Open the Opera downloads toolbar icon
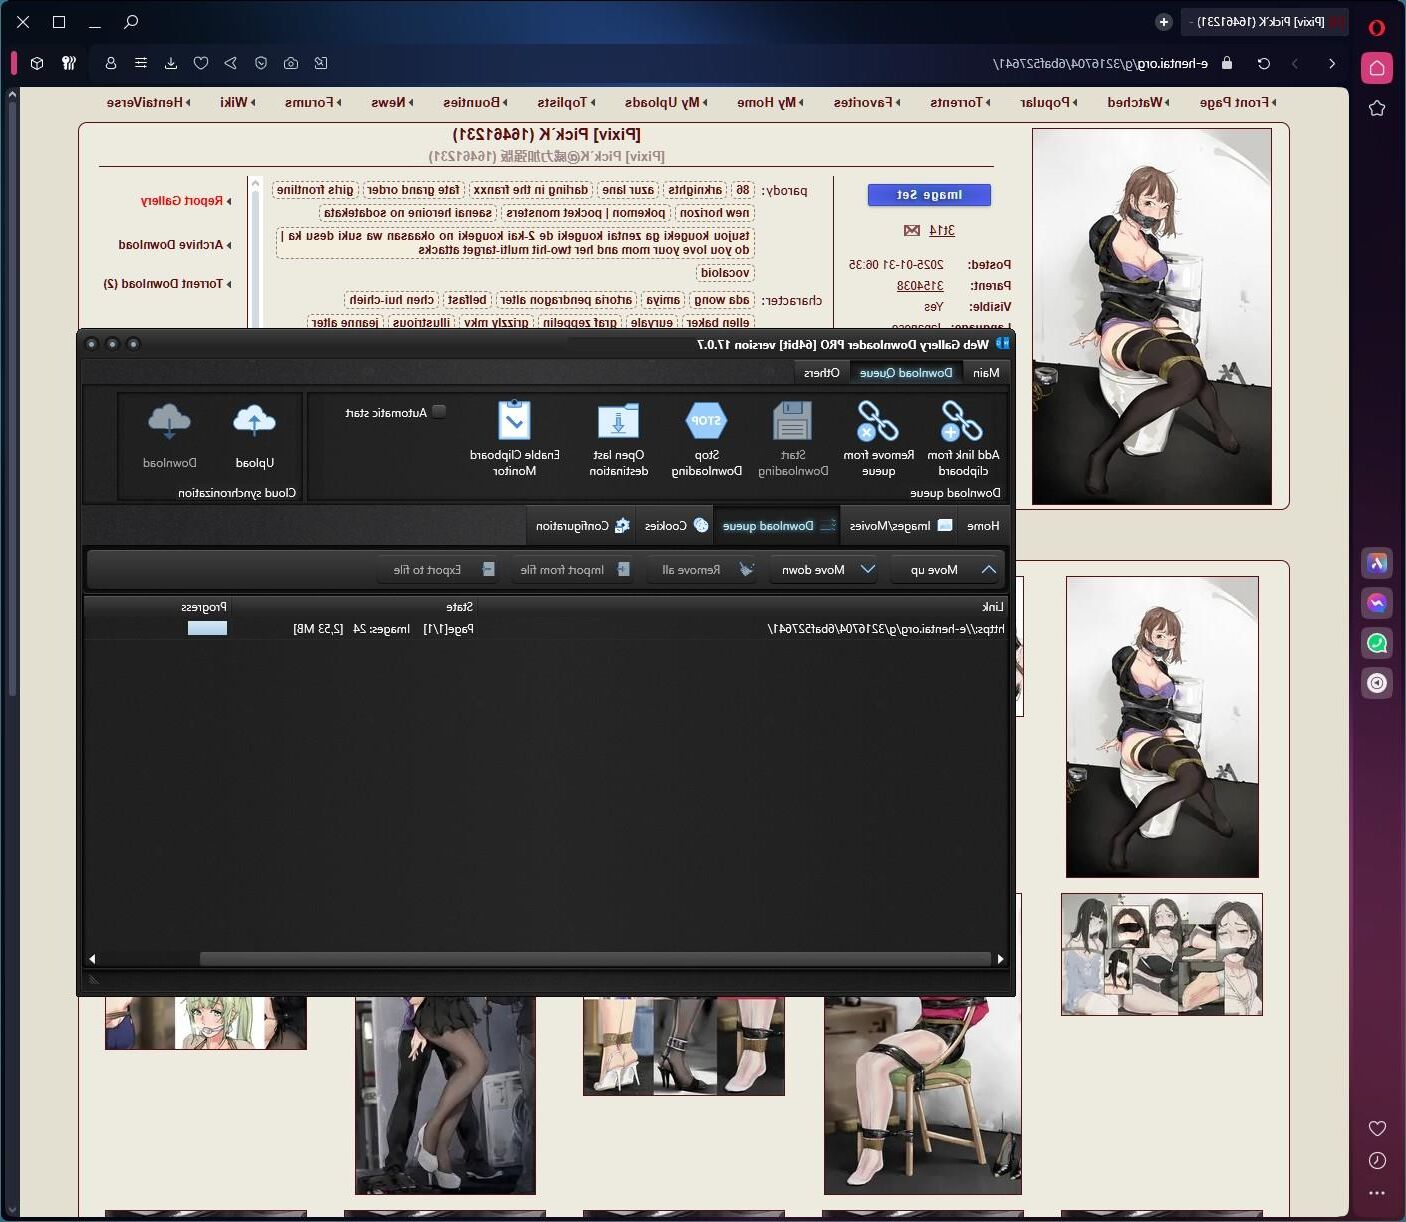 (x=171, y=63)
